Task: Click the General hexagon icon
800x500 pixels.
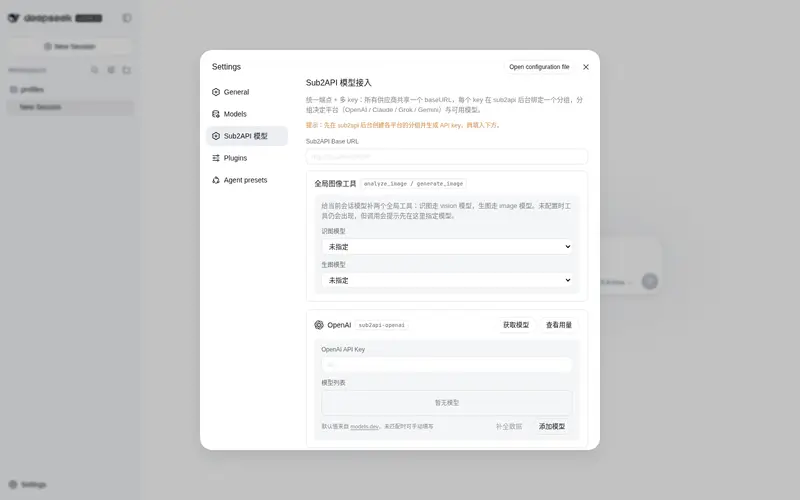Action: click(x=216, y=92)
